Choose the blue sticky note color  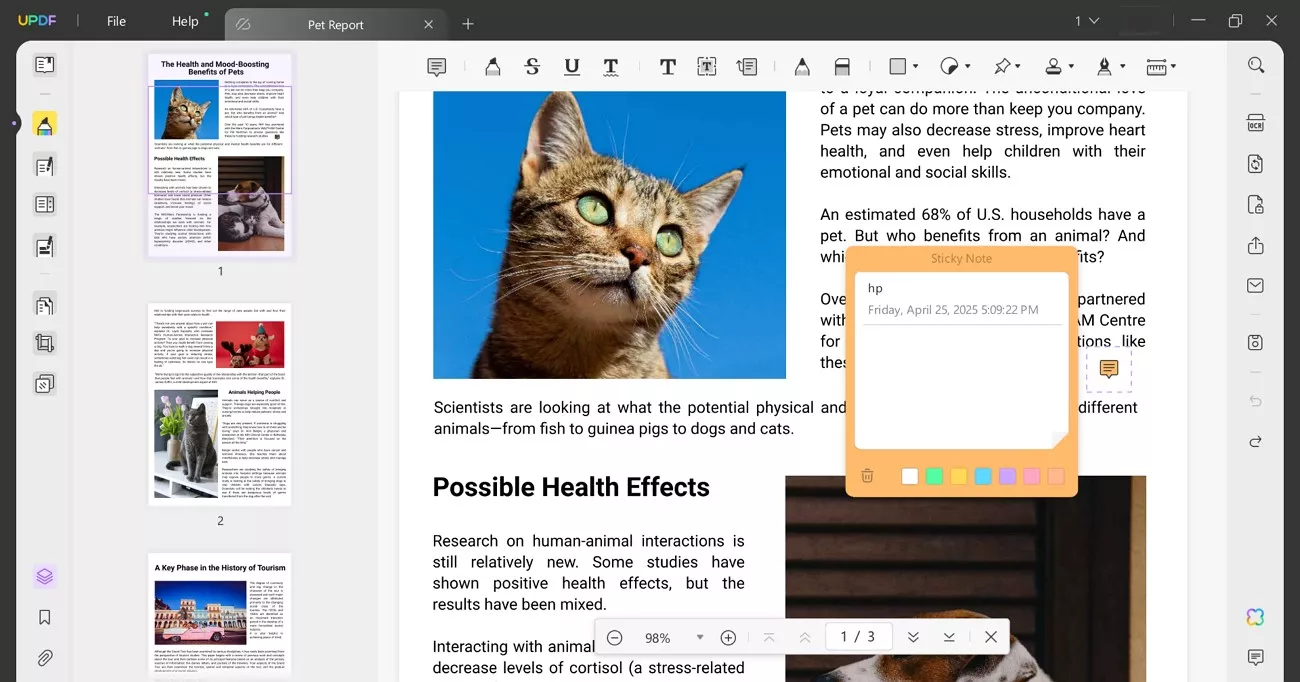tap(983, 476)
